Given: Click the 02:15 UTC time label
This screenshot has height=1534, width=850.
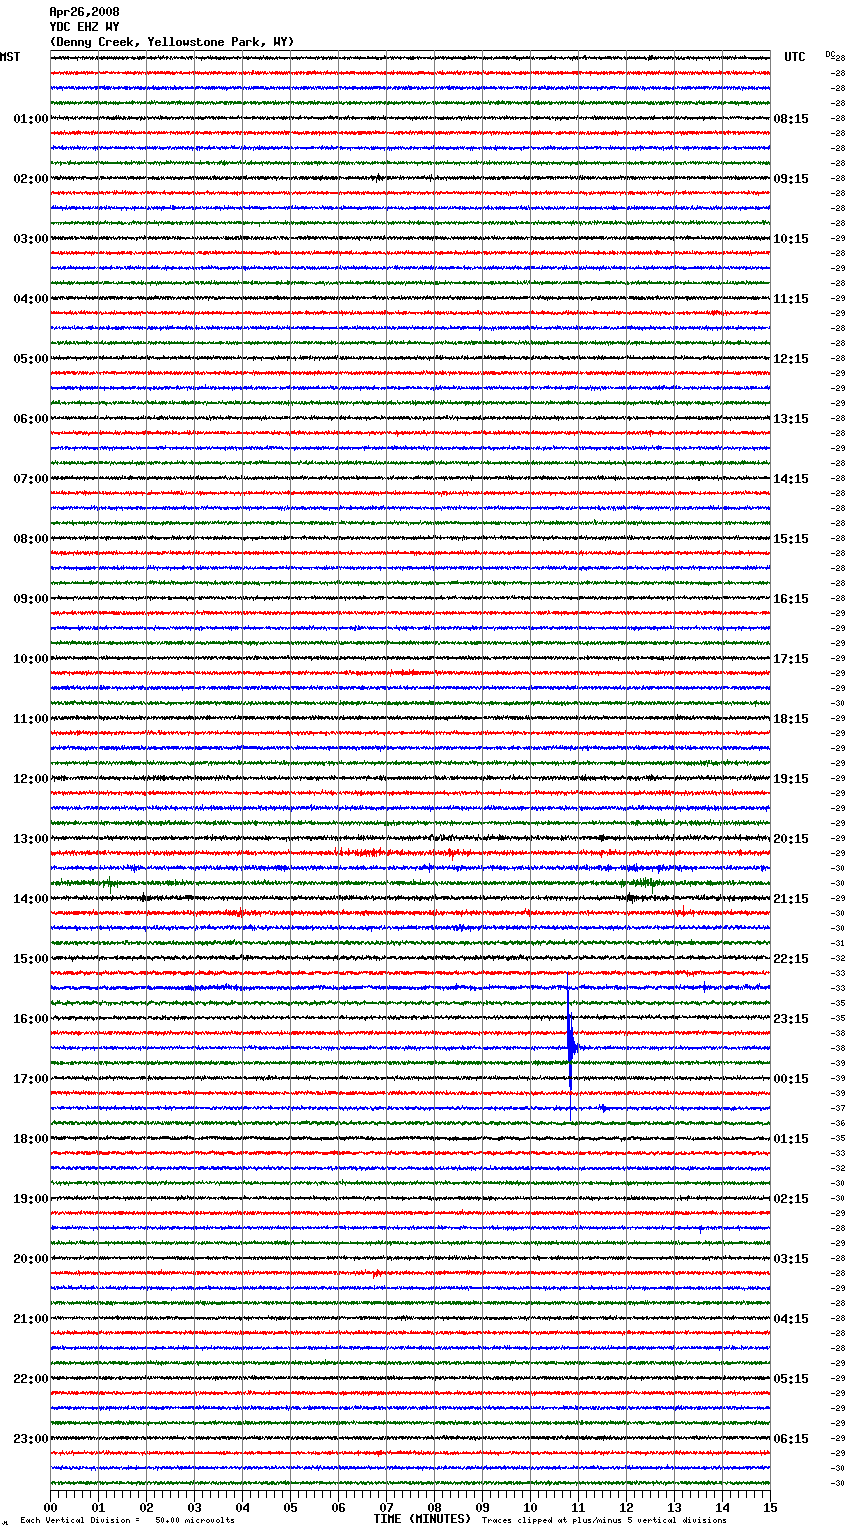Looking at the screenshot, I should pyautogui.click(x=791, y=1199).
